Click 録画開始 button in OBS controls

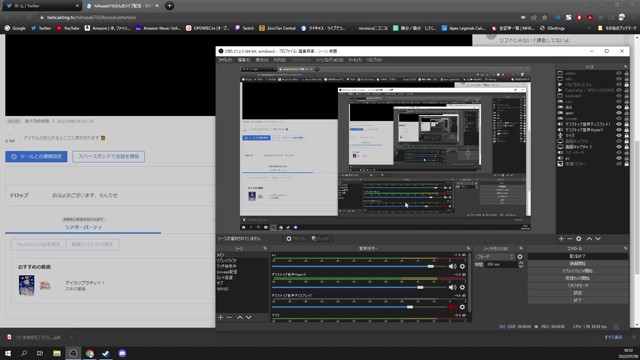pos(578,264)
